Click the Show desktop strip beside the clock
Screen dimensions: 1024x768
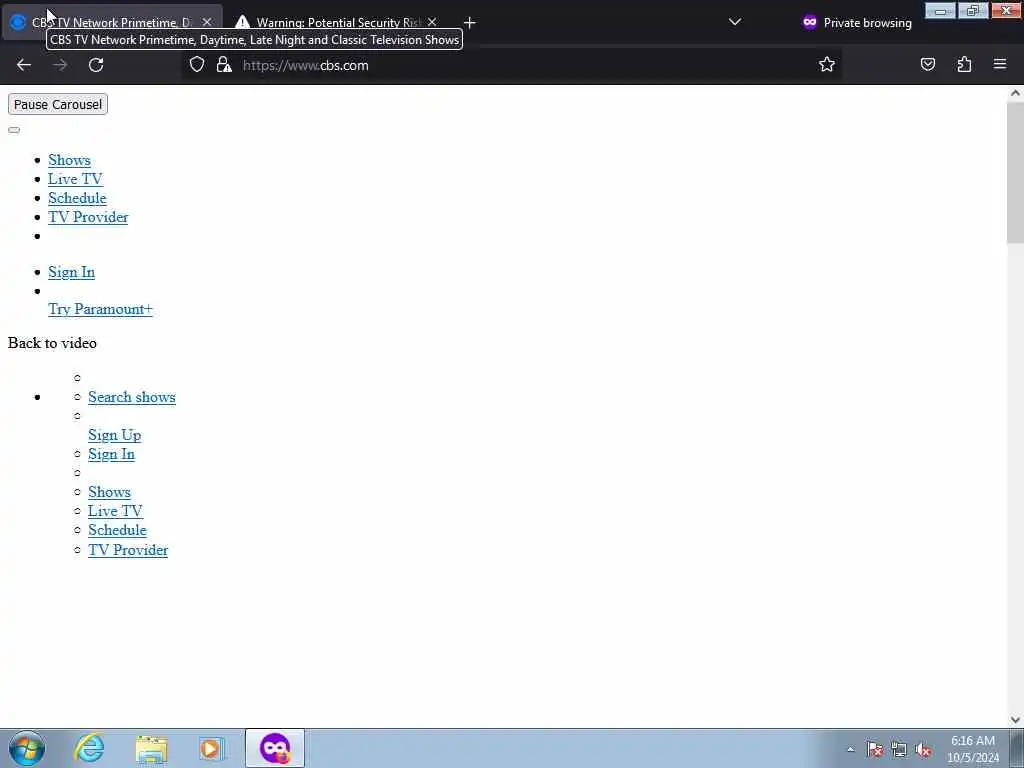click(1017, 748)
